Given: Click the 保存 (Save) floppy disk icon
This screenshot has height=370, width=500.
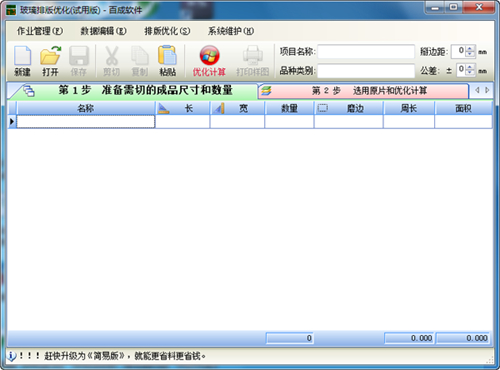Looking at the screenshot, I should pyautogui.click(x=79, y=61).
